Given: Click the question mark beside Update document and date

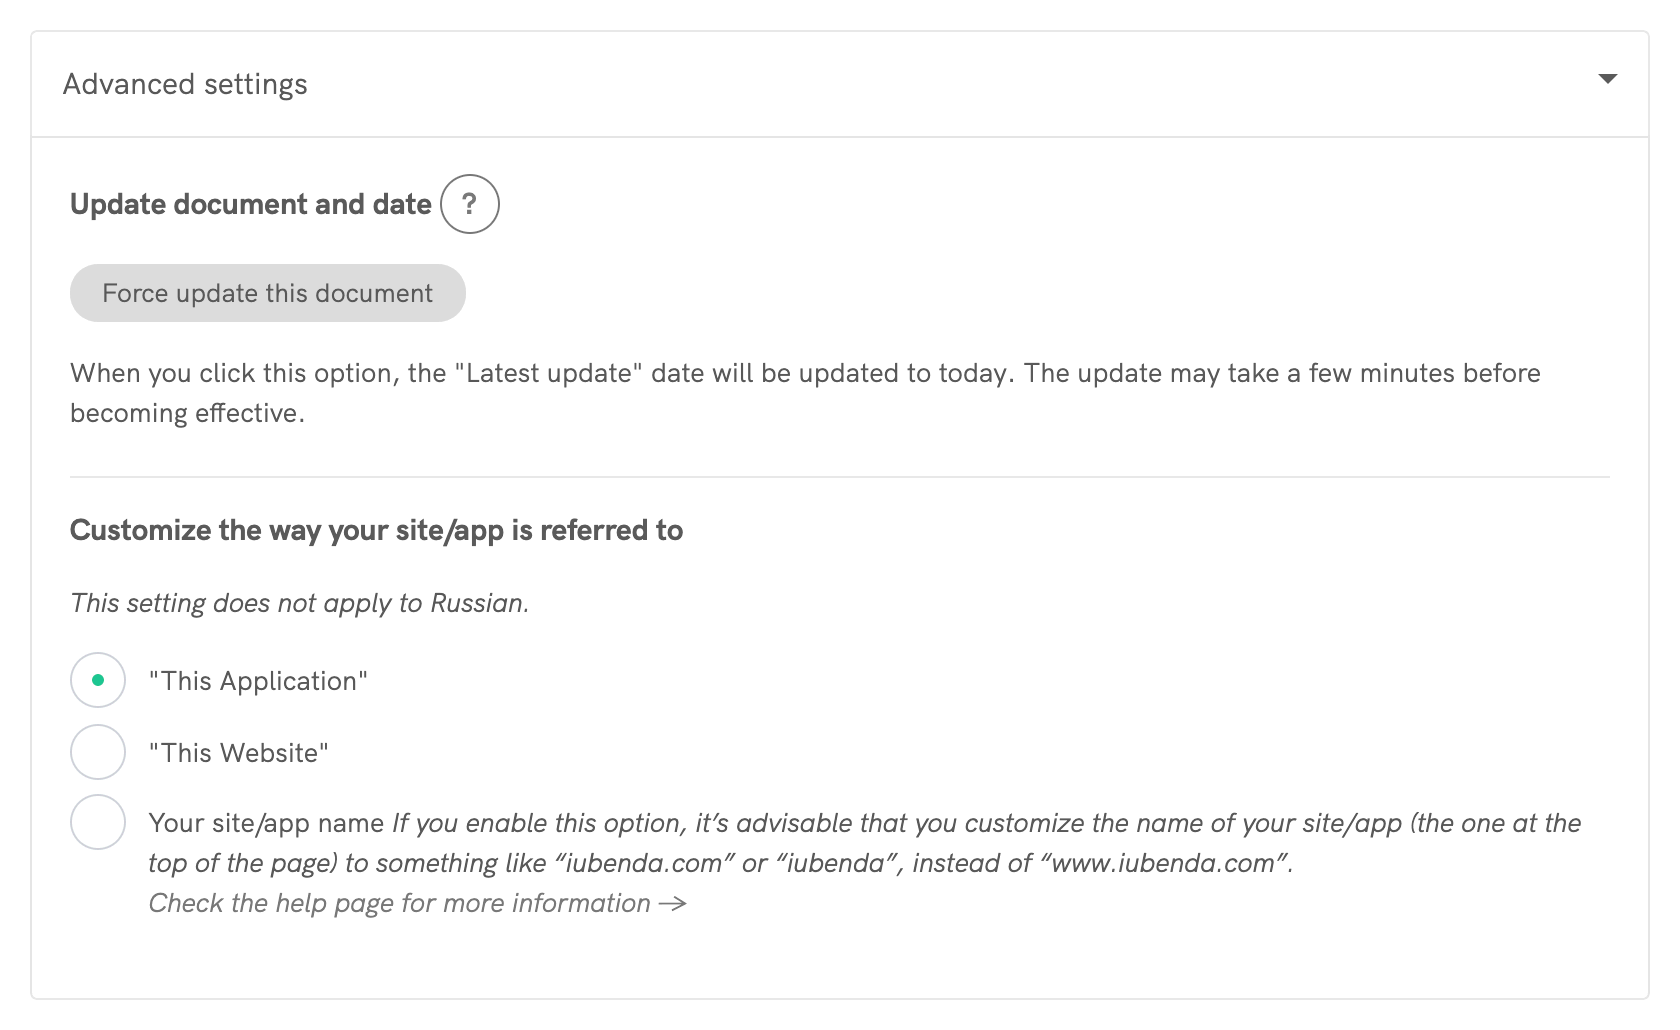Looking at the screenshot, I should (x=469, y=204).
